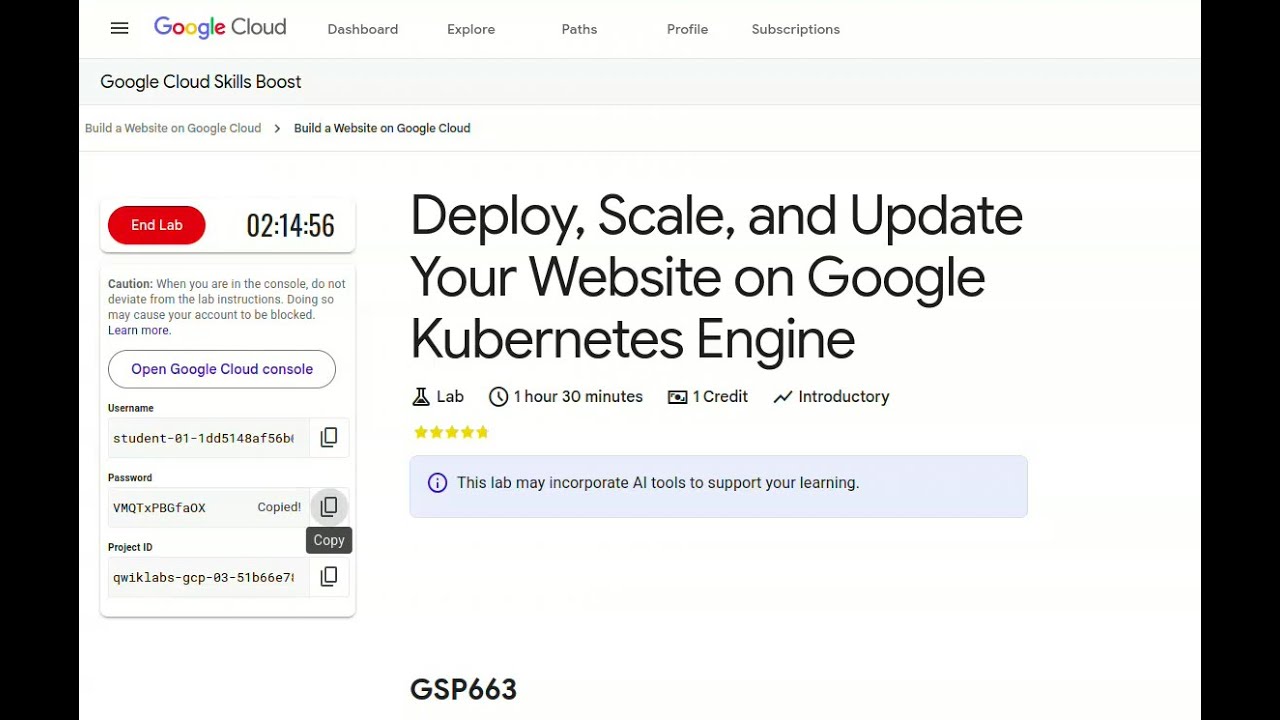Click the 'Project ID' label
The height and width of the screenshot is (720, 1280).
130,547
